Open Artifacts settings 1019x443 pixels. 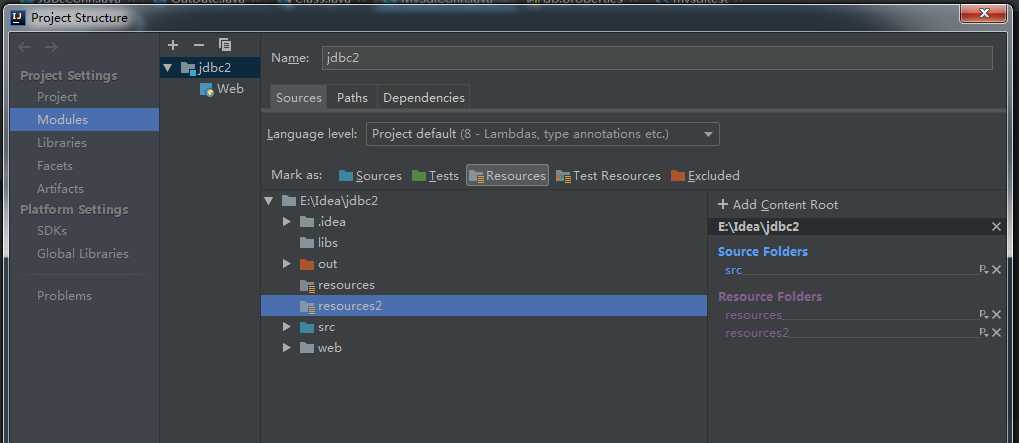tap(60, 188)
